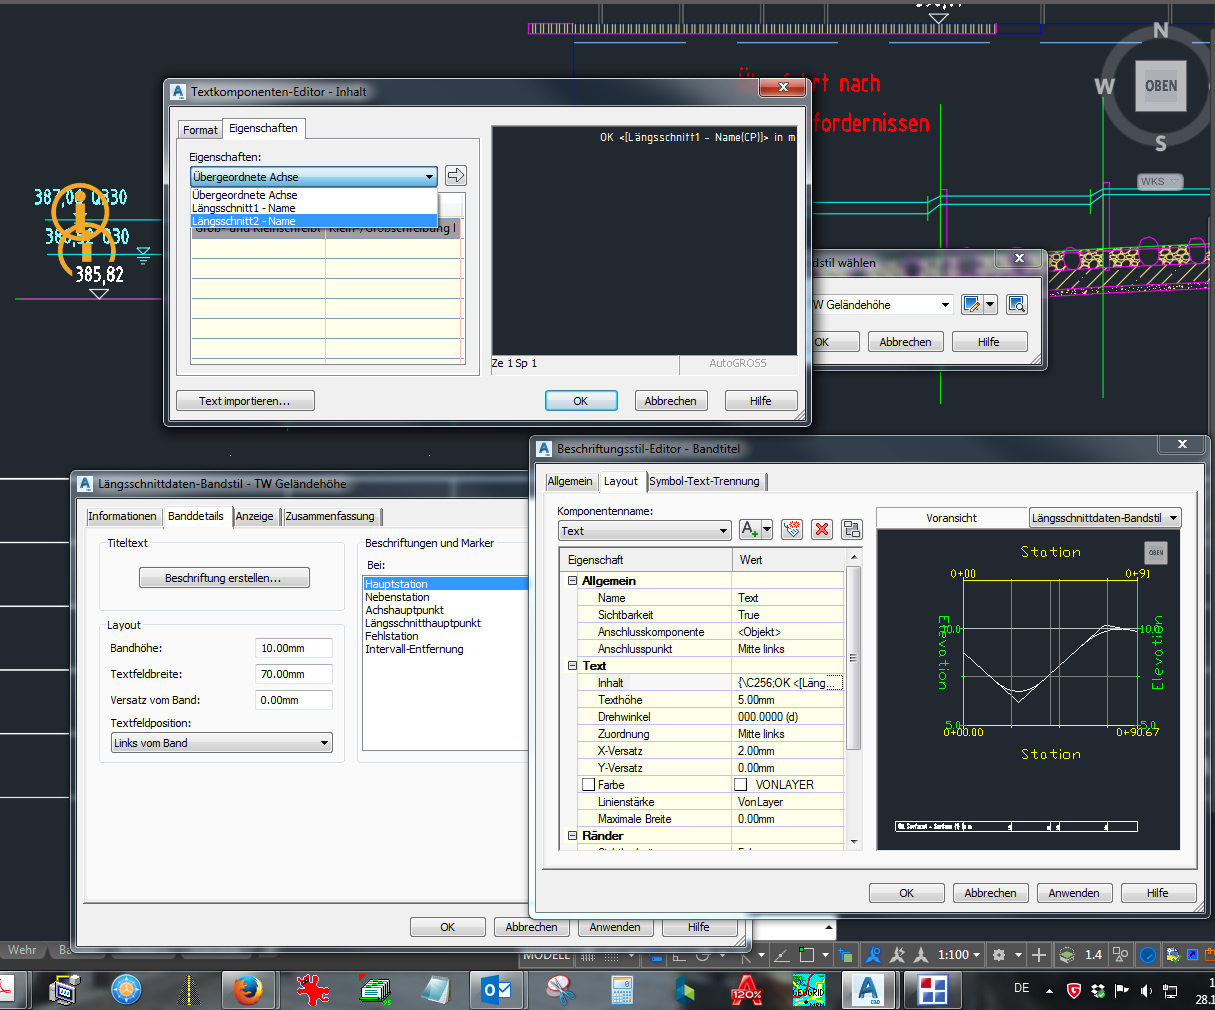The width and height of the screenshot is (1215, 1010).
Task: Click the arrow button to insert the selected property
Action: pyautogui.click(x=456, y=176)
